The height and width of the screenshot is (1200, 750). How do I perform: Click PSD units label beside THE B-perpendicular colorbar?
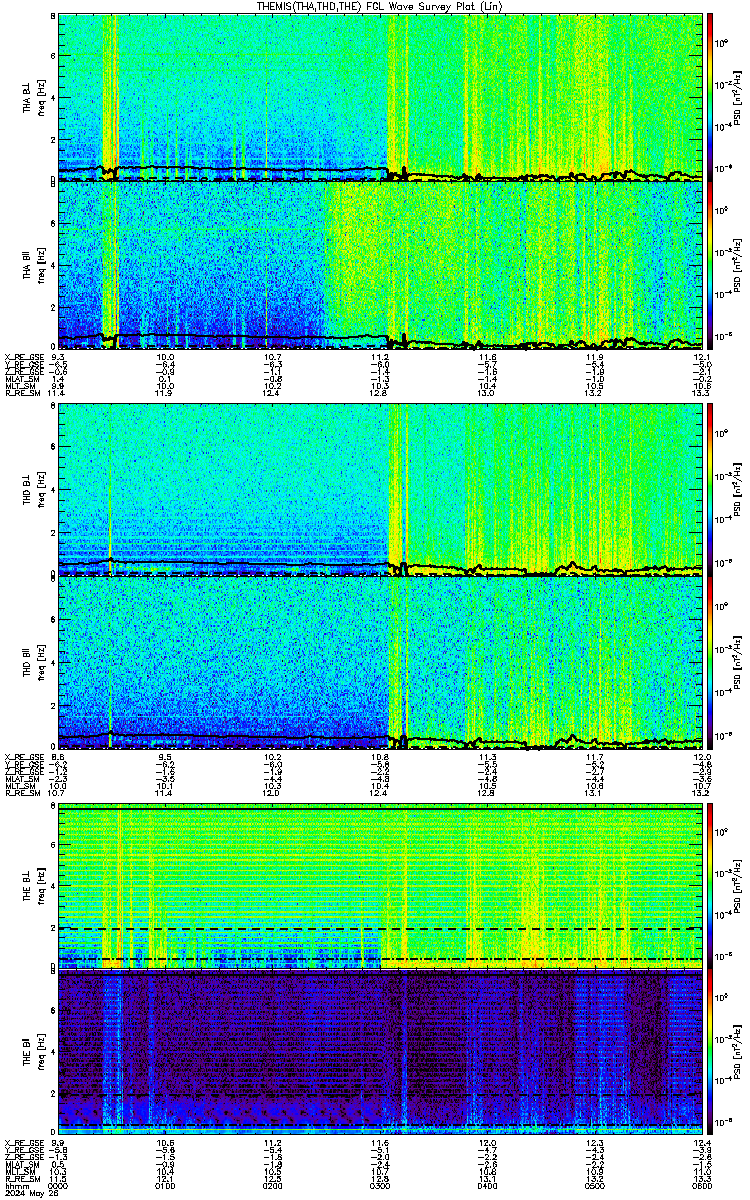tap(737, 885)
